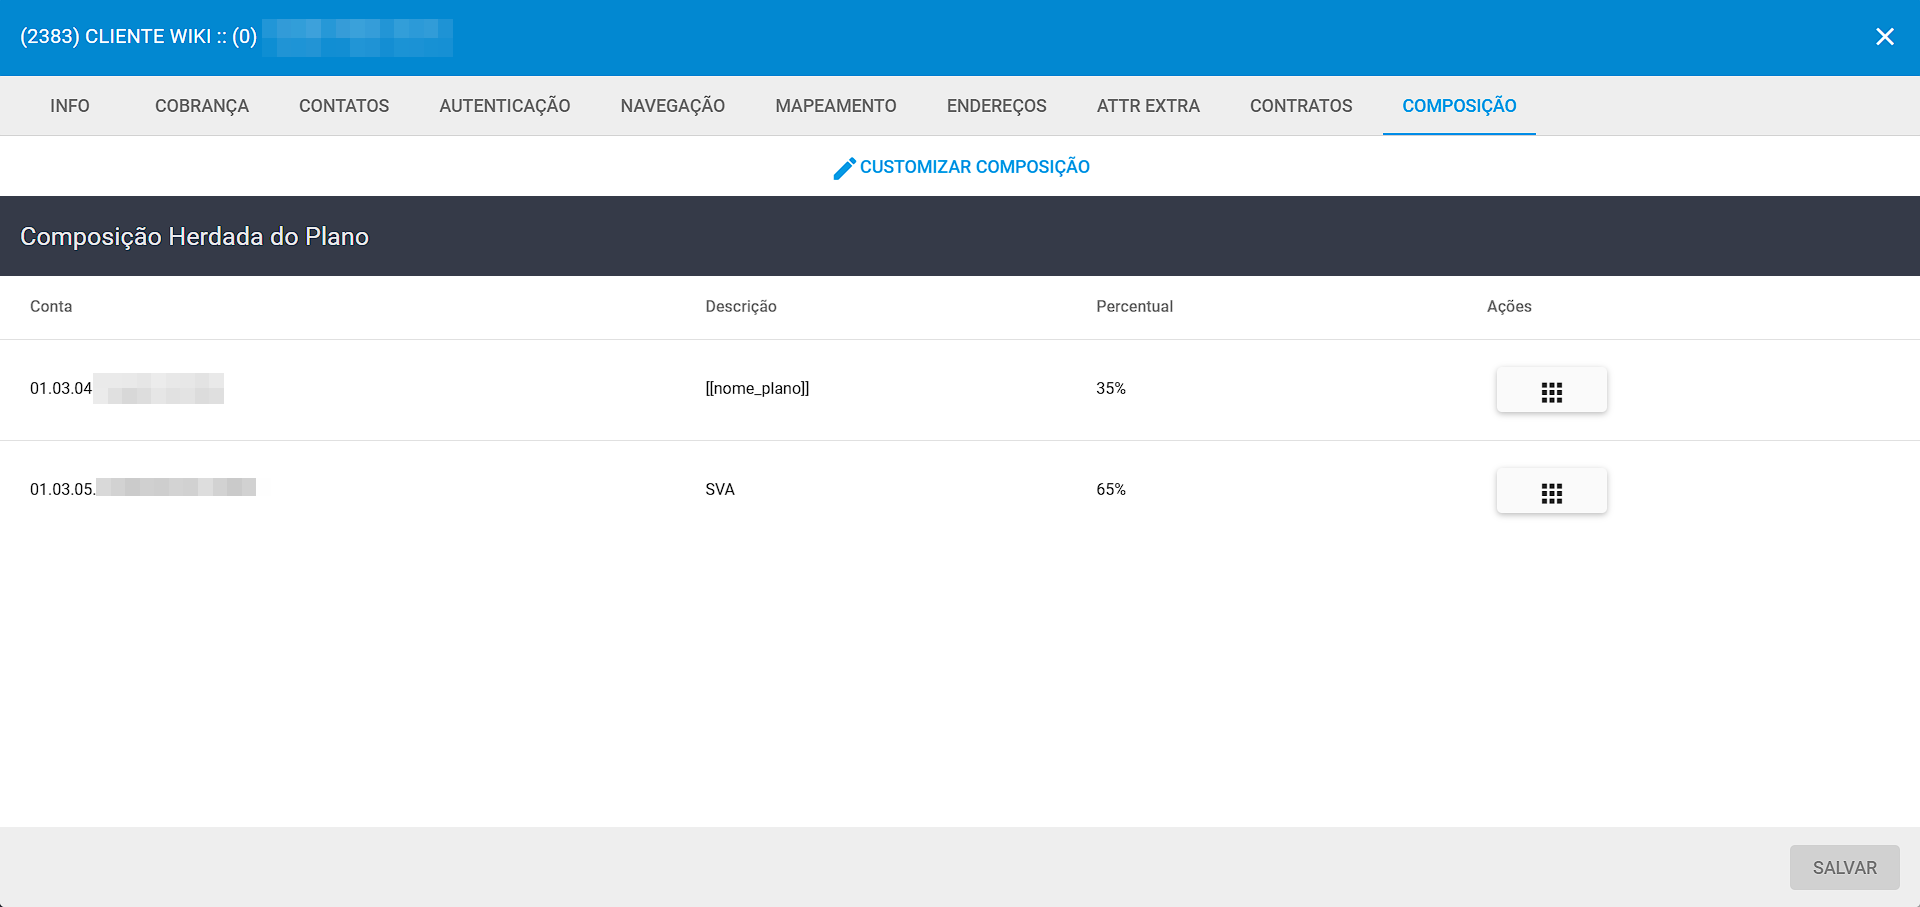
Task: Open the ENDEREÇOS tab
Action: click(x=997, y=106)
